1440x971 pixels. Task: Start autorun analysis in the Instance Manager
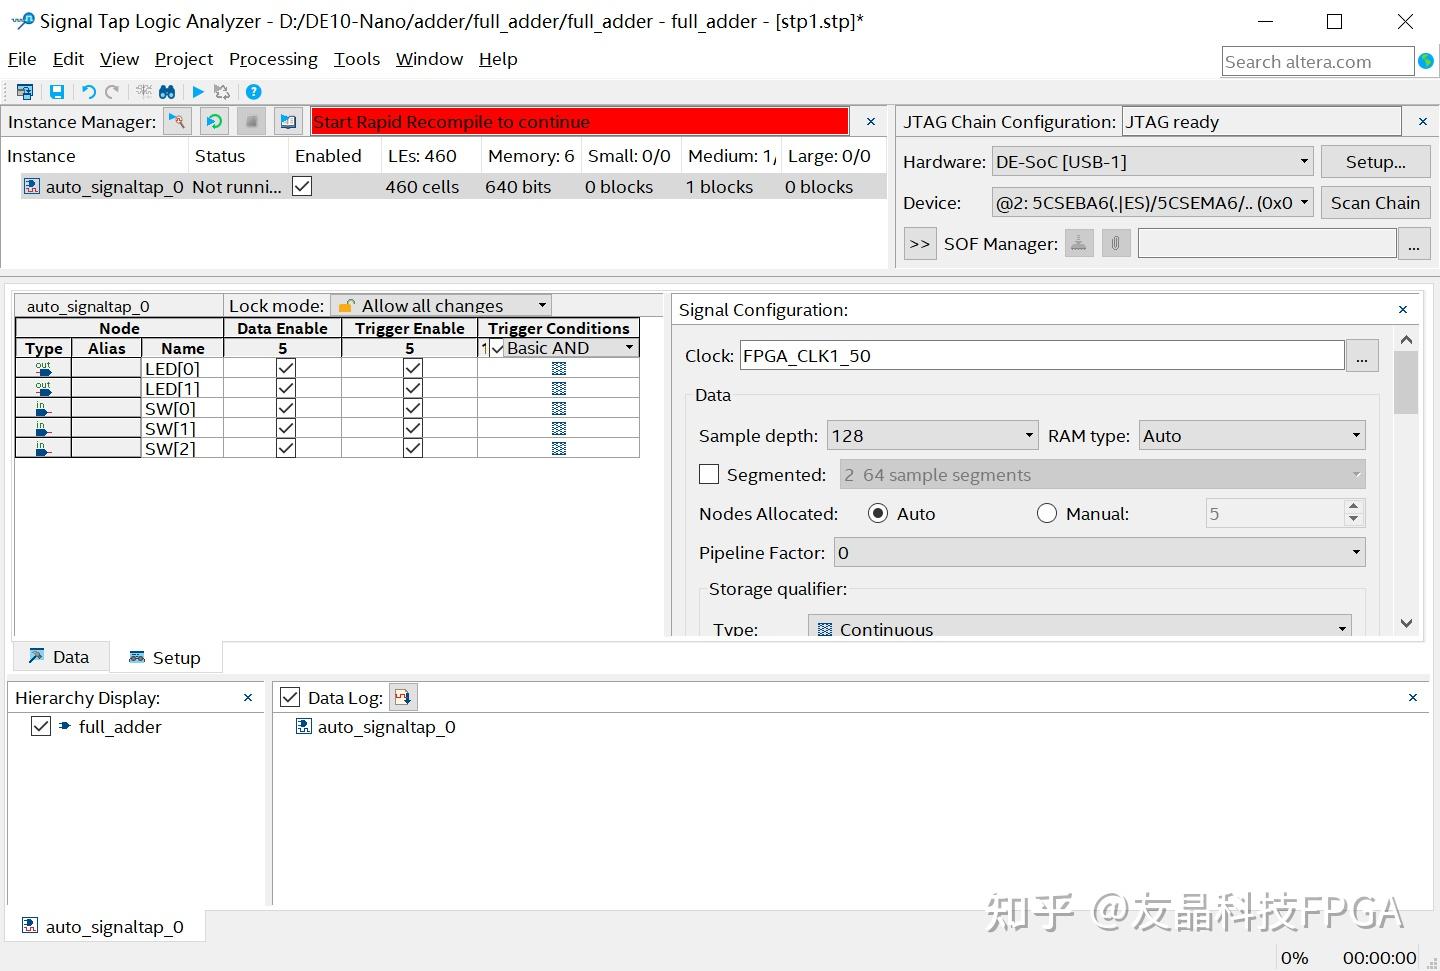(214, 121)
